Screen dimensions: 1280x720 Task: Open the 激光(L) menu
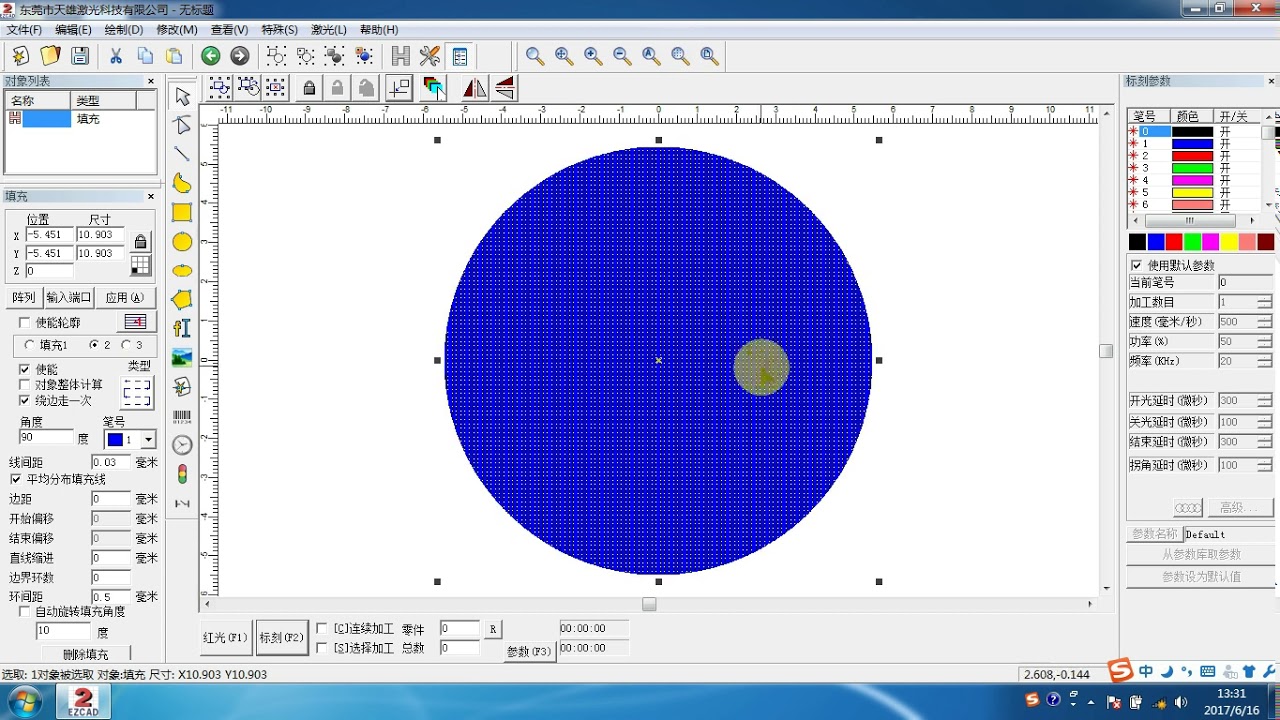point(329,30)
